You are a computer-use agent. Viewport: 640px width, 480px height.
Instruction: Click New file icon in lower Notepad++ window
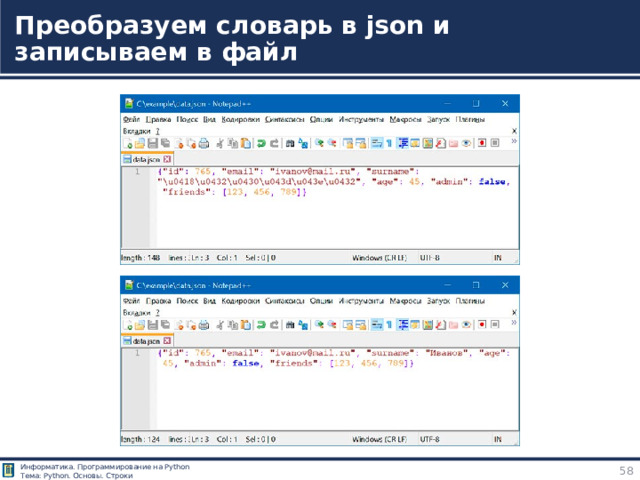(x=127, y=325)
